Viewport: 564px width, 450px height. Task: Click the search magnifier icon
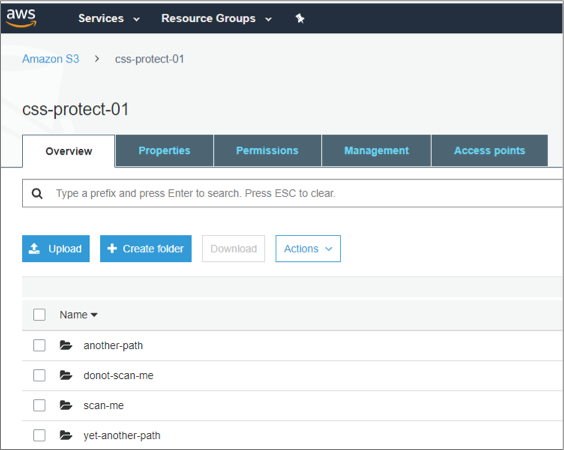click(37, 194)
